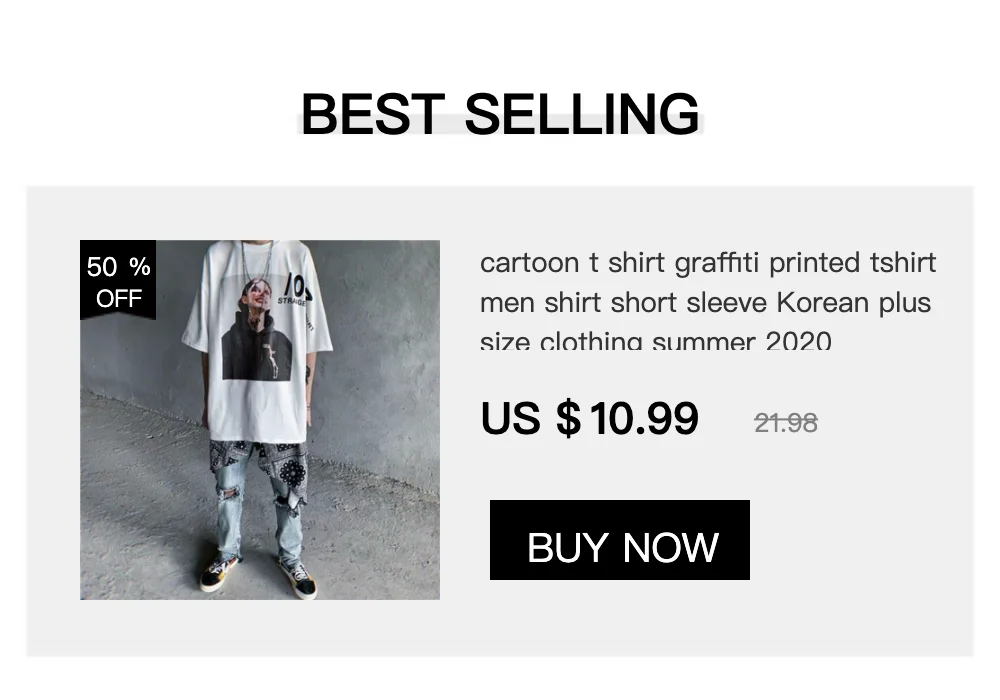Click truncated line 'size clothing summer 2020'
Image resolution: width=1000 pixels, height=700 pixels.
pyautogui.click(x=656, y=340)
